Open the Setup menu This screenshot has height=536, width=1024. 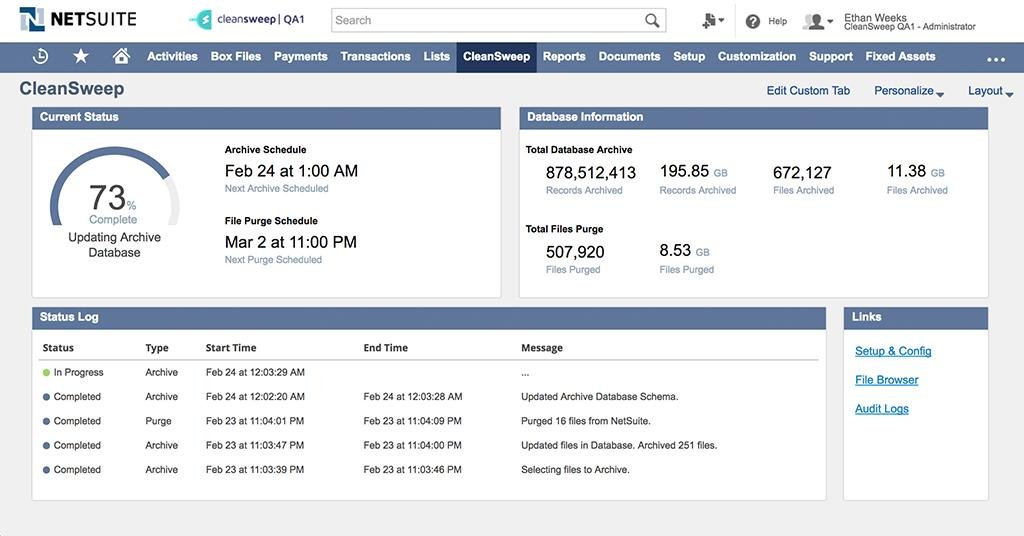point(689,57)
